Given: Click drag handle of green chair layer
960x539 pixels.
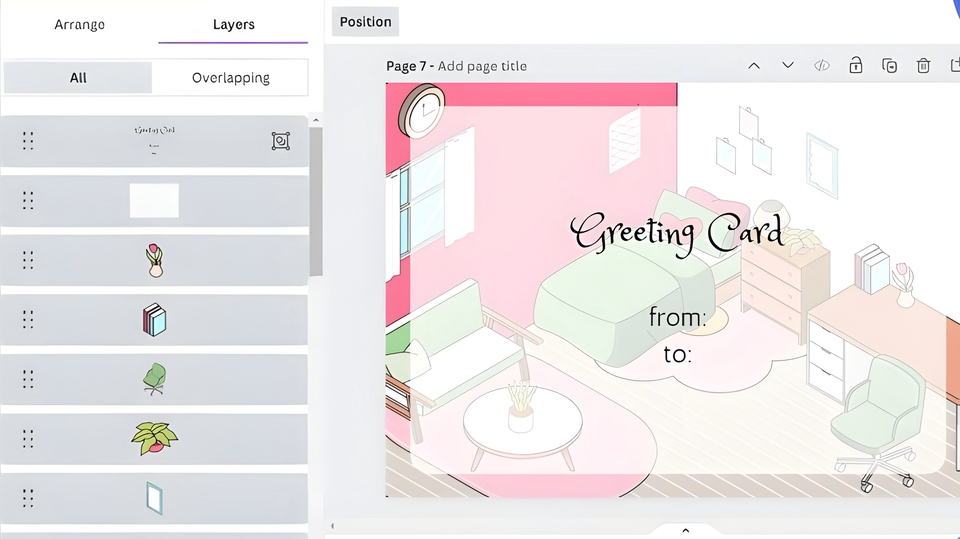Looking at the screenshot, I should click(x=28, y=379).
